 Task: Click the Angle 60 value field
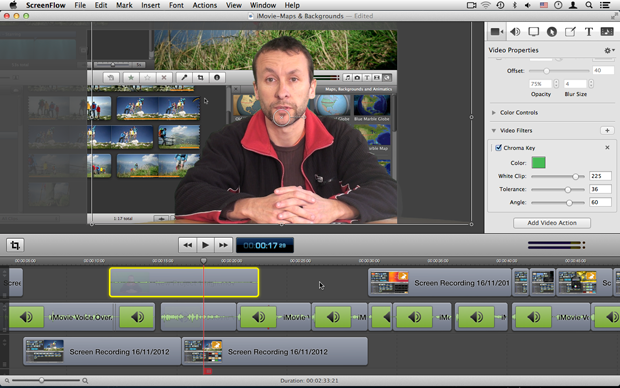pos(600,202)
